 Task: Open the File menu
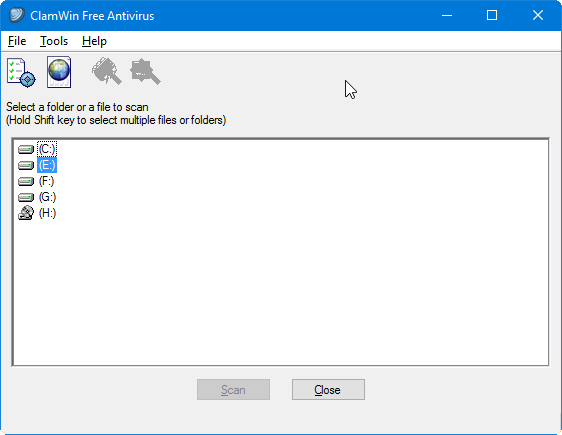pyautogui.click(x=17, y=41)
